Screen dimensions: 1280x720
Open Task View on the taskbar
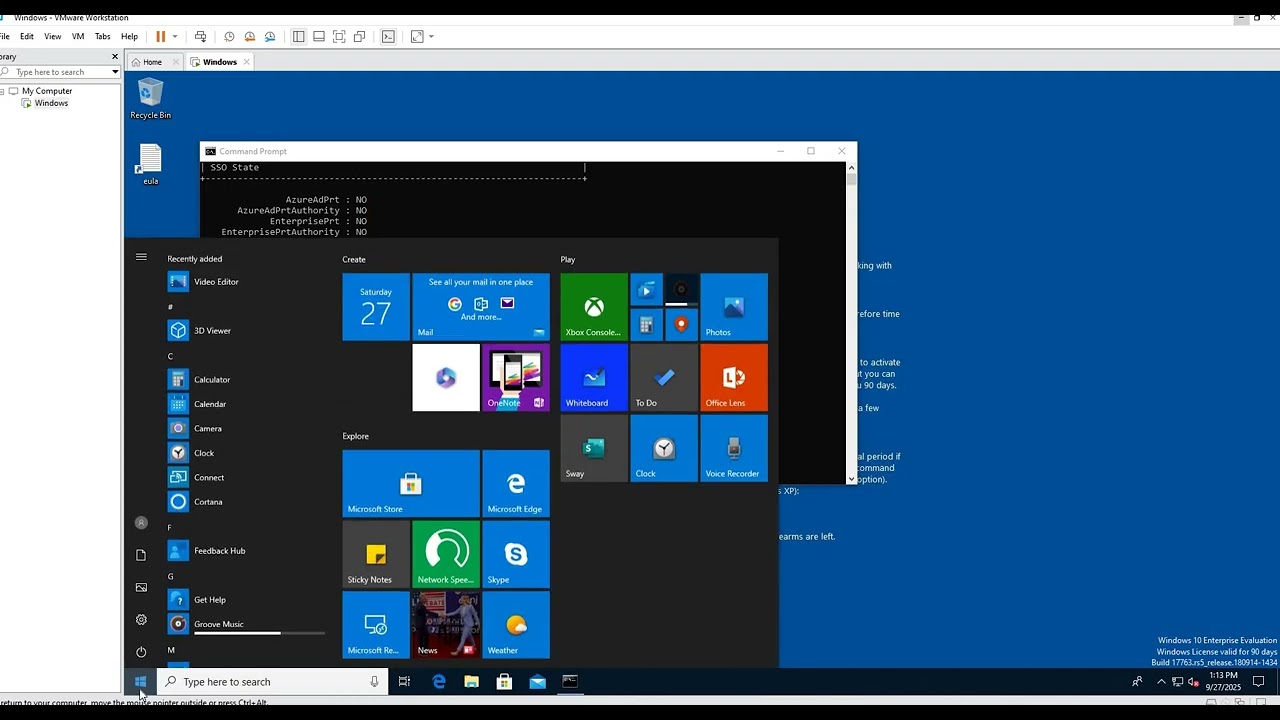(404, 682)
